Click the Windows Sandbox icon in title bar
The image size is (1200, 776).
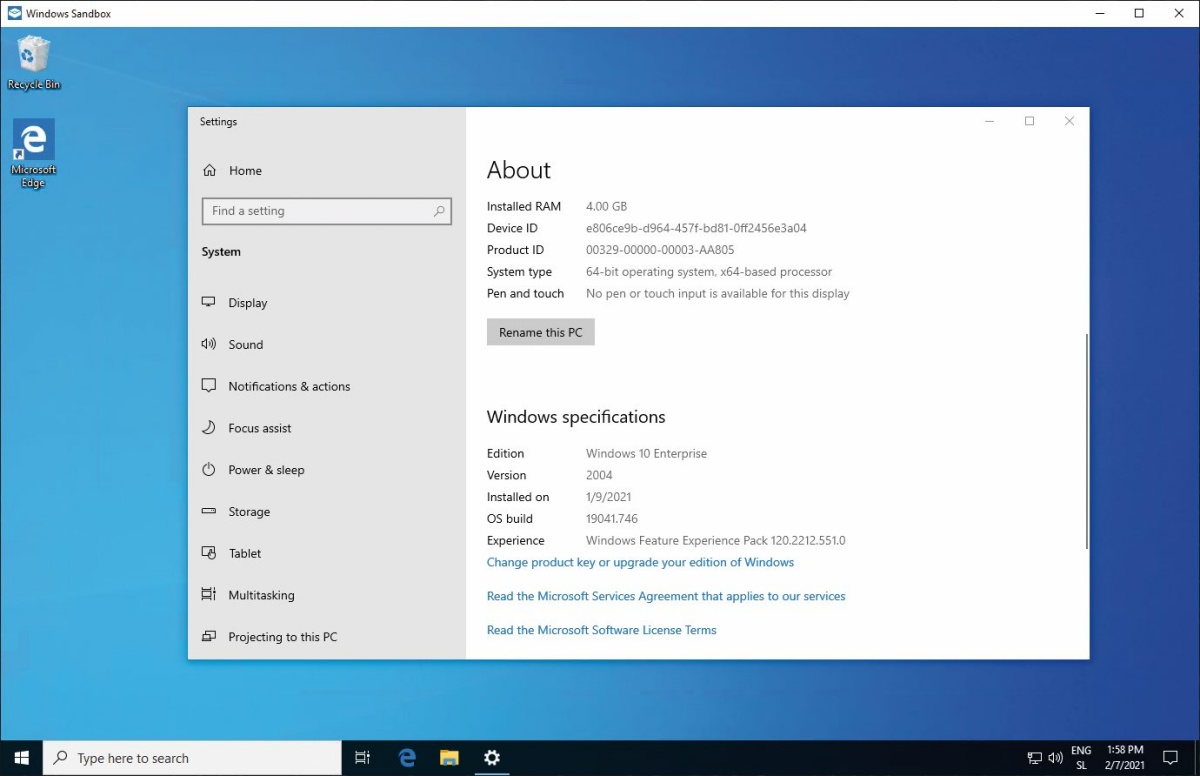(14, 14)
